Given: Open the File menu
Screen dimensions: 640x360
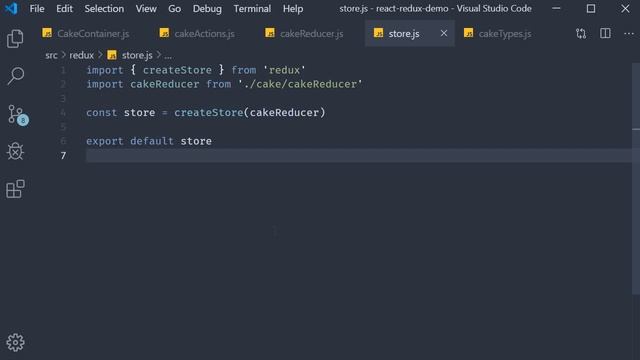Looking at the screenshot, I should (x=37, y=9).
